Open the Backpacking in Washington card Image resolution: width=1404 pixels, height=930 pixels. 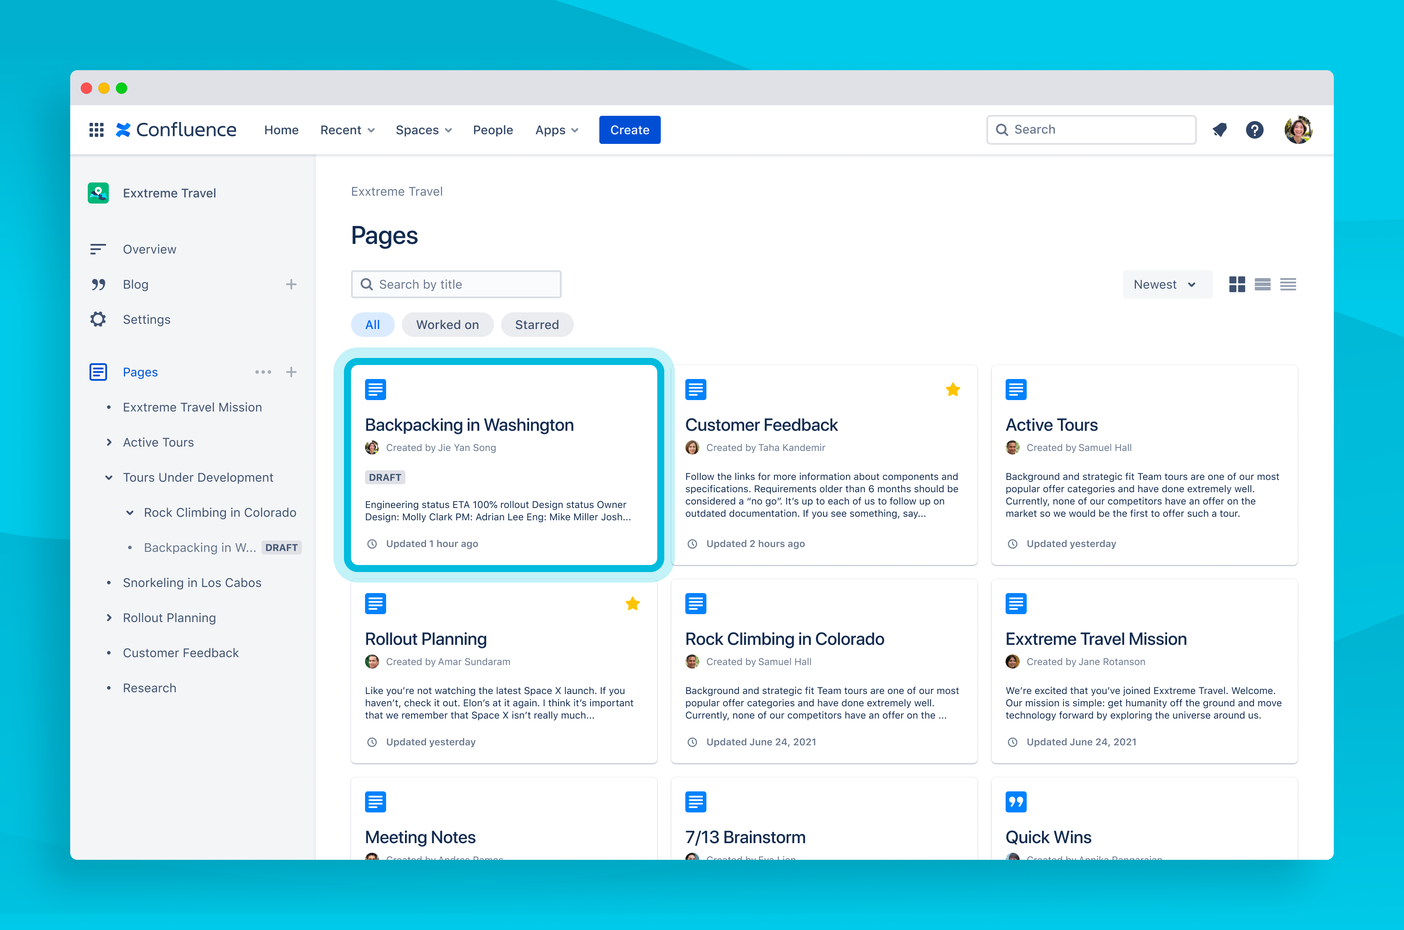pyautogui.click(x=504, y=466)
